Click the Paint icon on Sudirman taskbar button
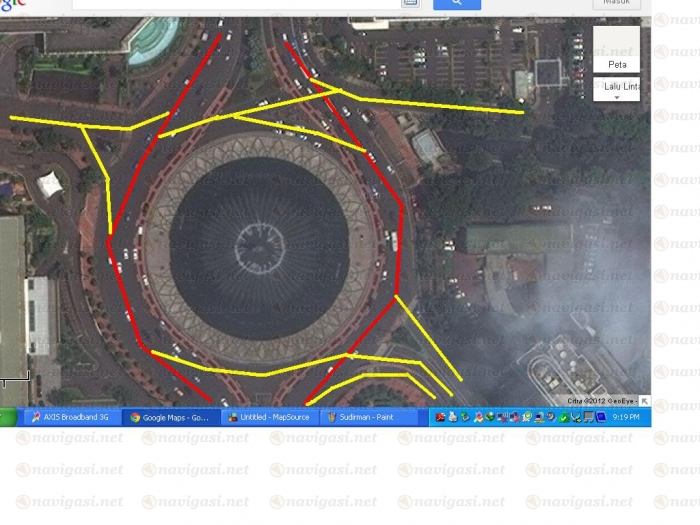The width and height of the screenshot is (700, 525). pos(331,417)
